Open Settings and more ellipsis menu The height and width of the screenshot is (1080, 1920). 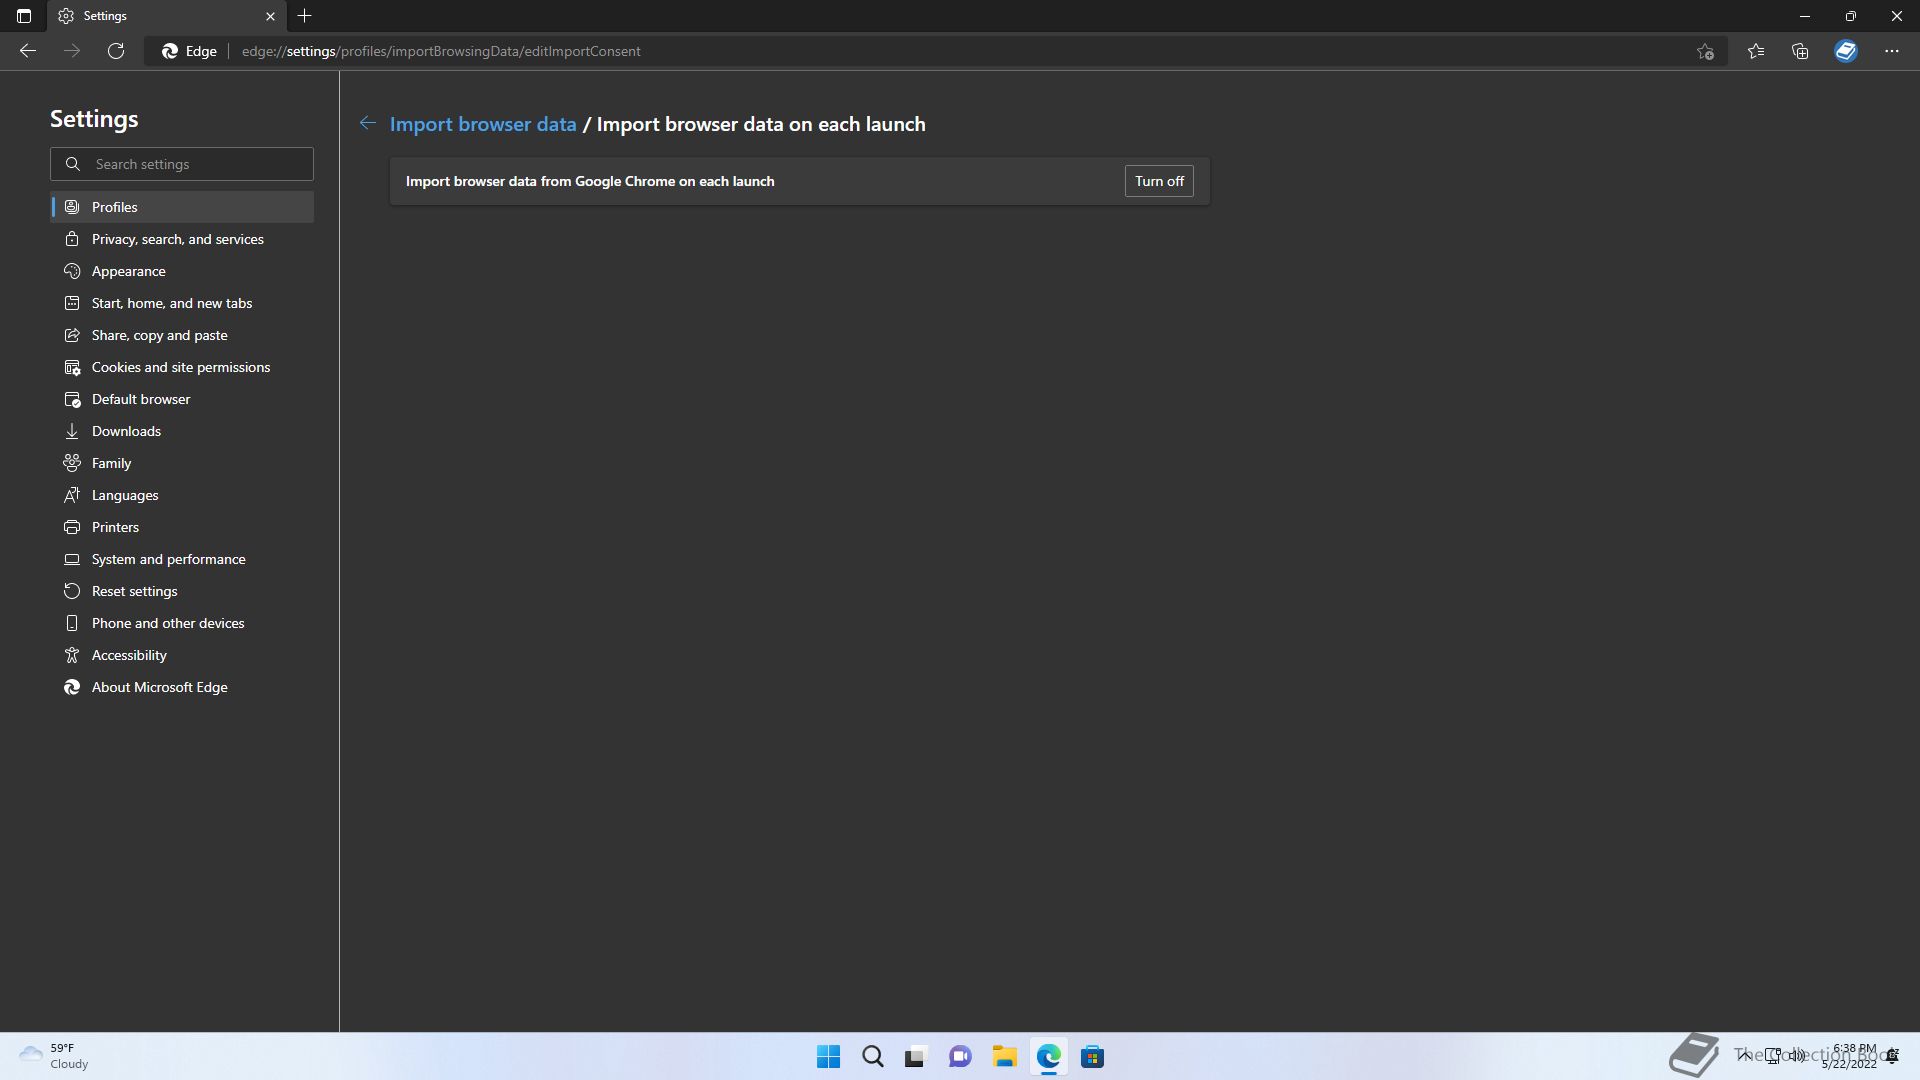click(x=1892, y=51)
